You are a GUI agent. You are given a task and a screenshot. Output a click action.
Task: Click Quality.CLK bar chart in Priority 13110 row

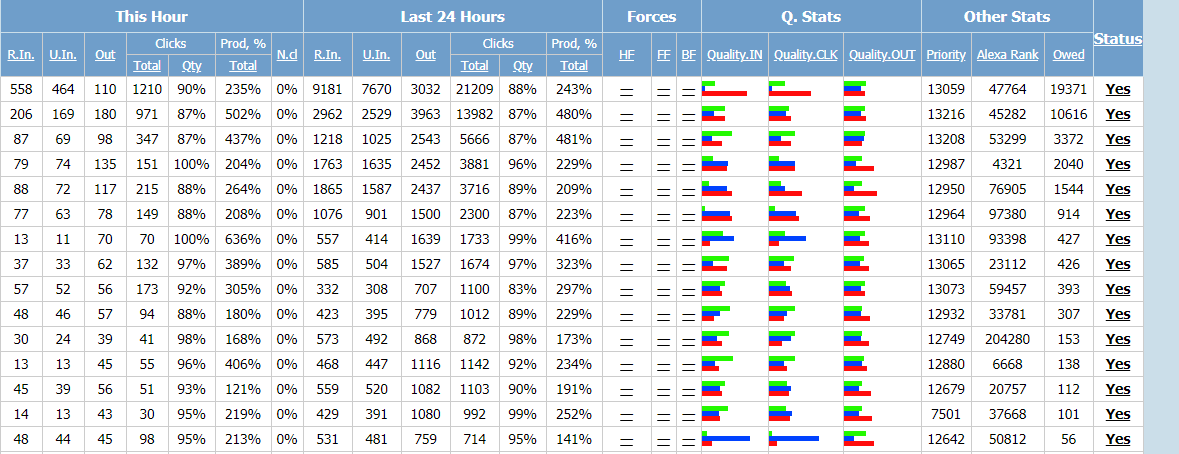pyautogui.click(x=787, y=238)
